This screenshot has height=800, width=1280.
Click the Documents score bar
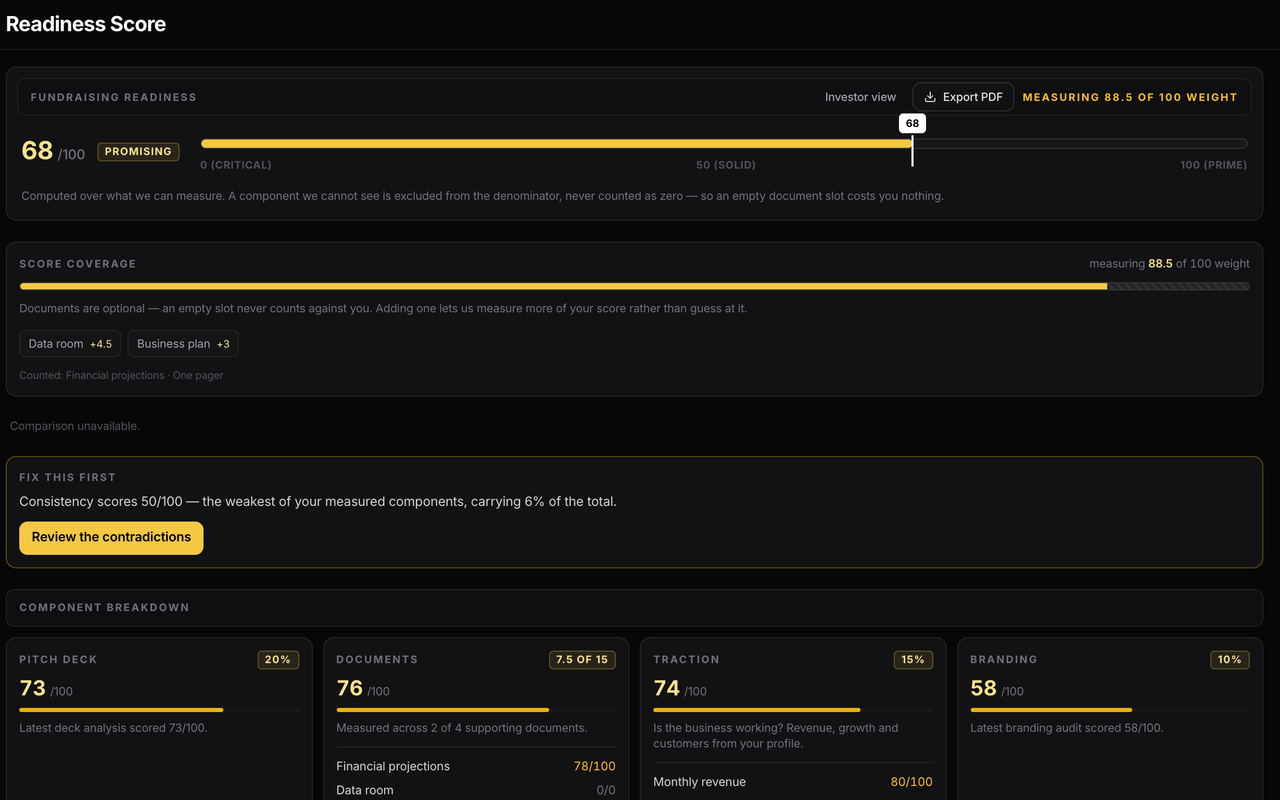pos(476,710)
